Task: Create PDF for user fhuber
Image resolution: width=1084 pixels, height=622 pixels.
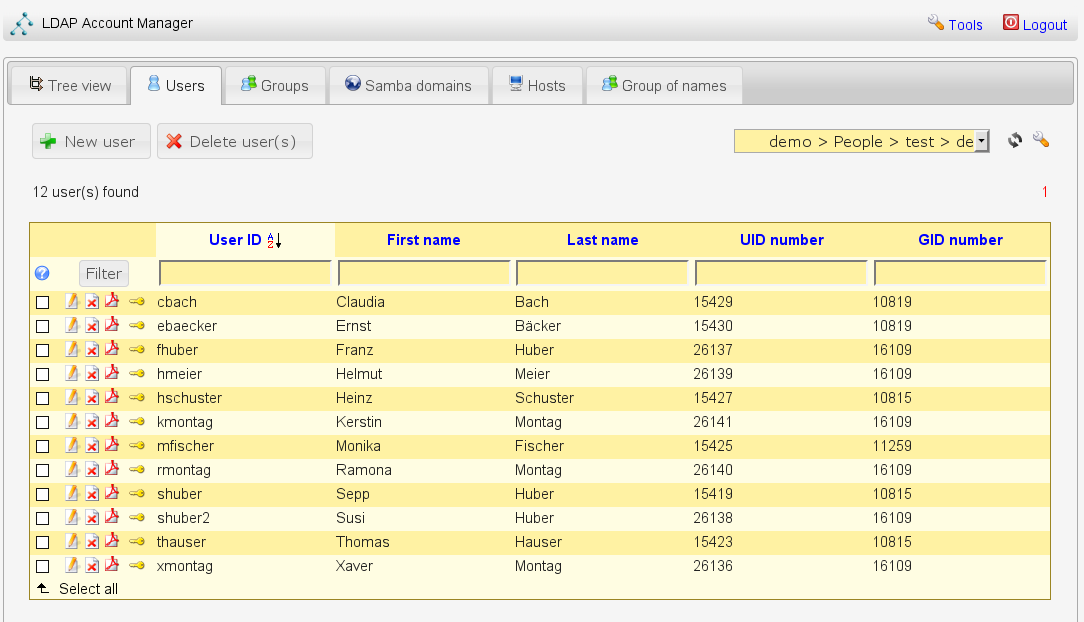Action: point(112,349)
